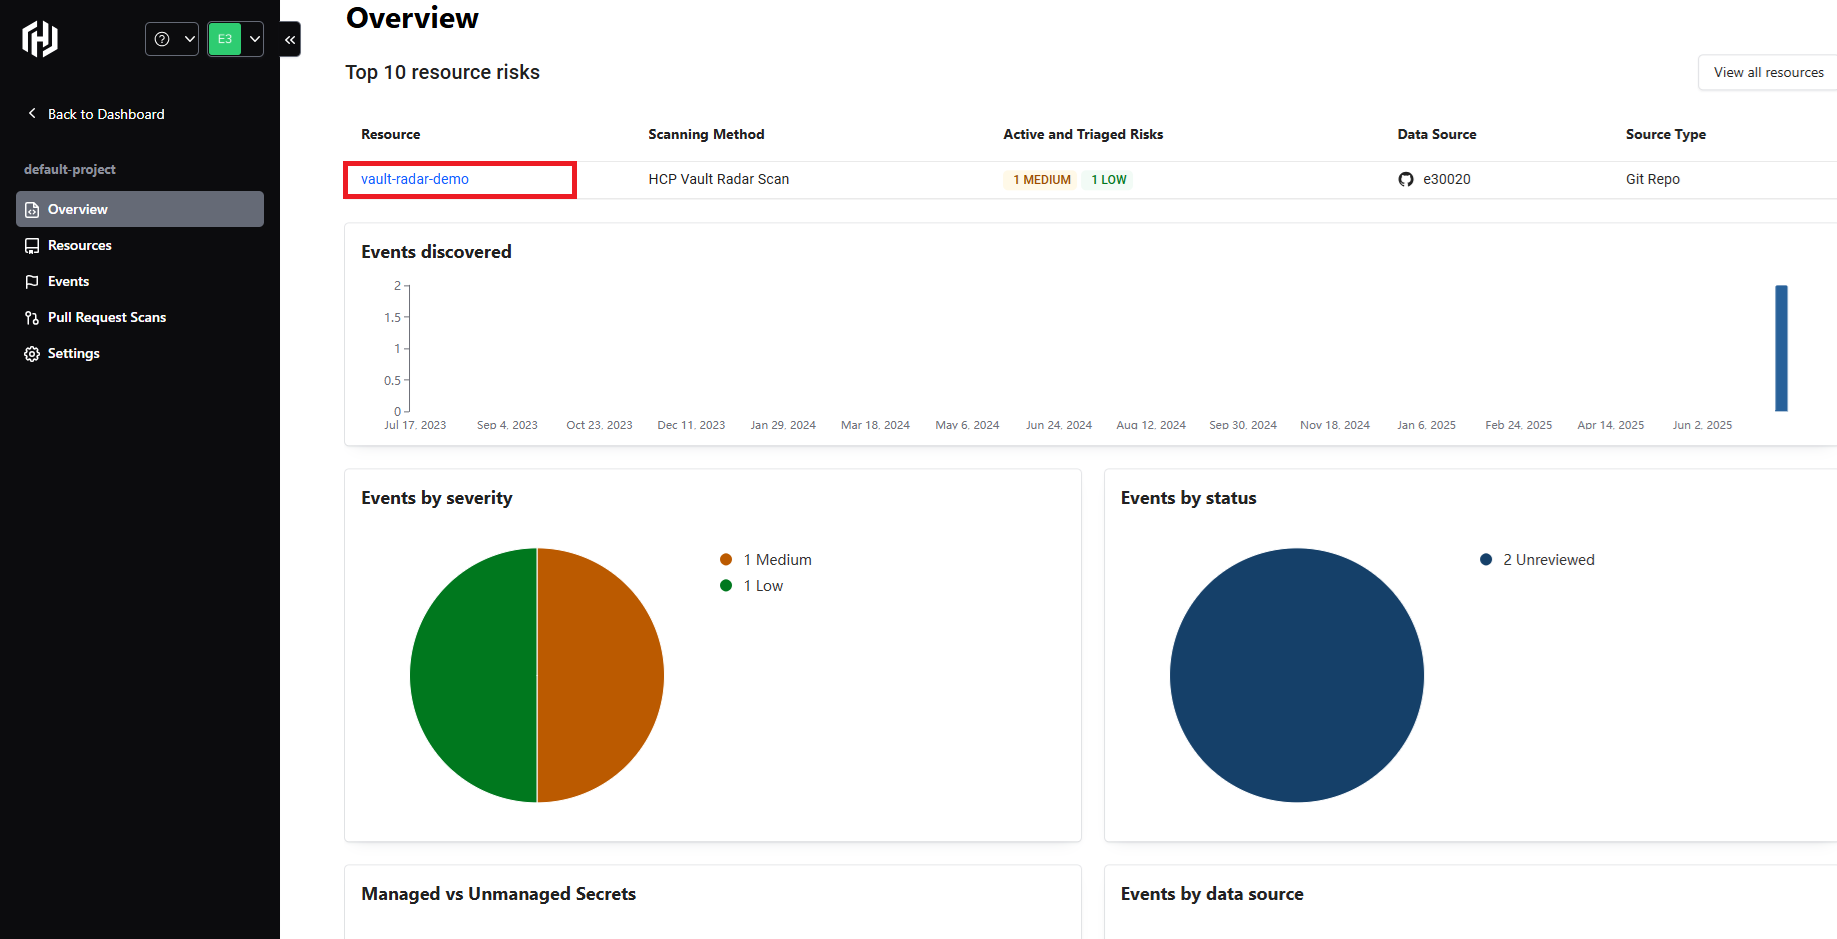Collapse the sidebar with double-chevron icon
The width and height of the screenshot is (1837, 939).
pyautogui.click(x=290, y=39)
